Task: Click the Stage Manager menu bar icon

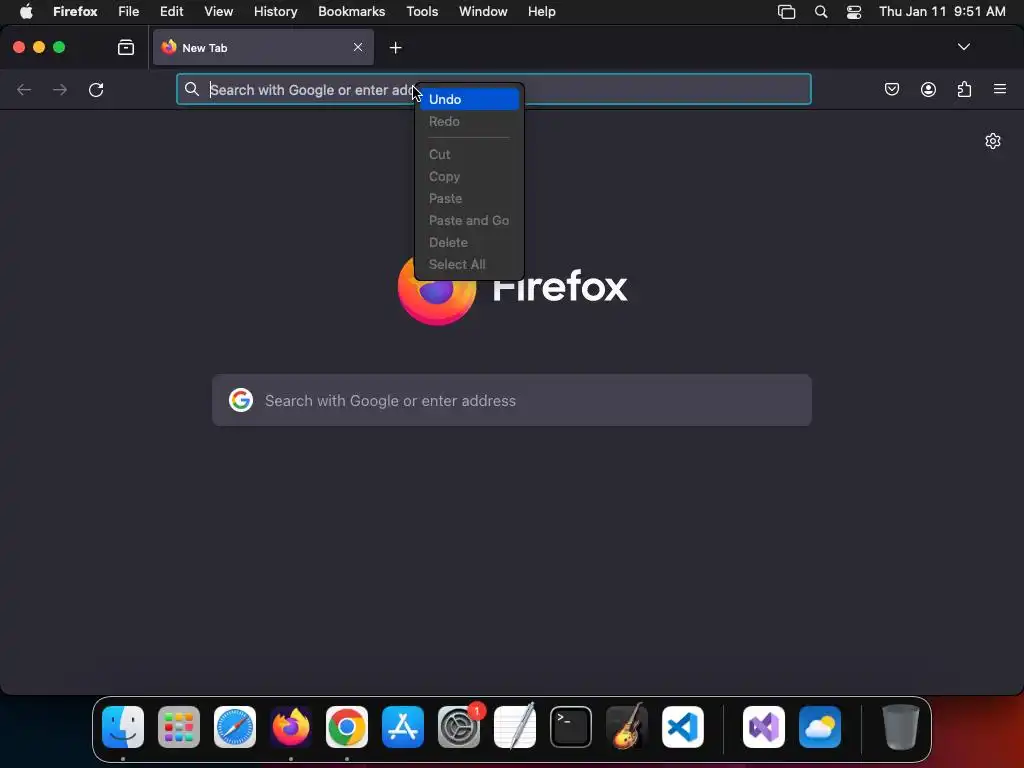Action: point(786,12)
